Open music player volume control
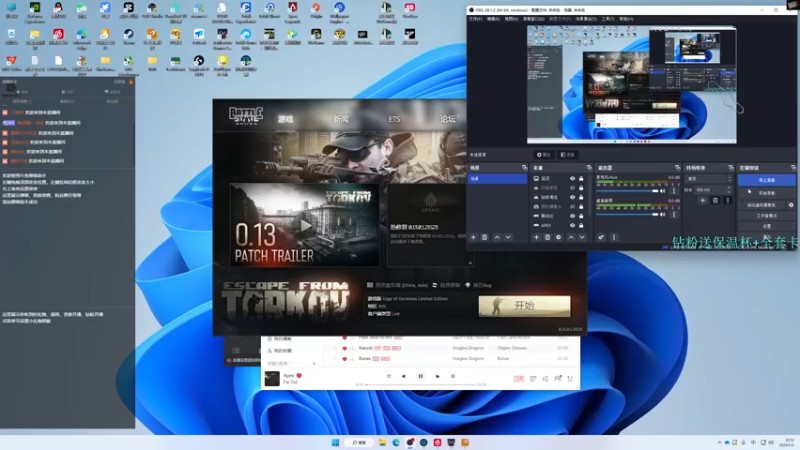Image resolution: width=800 pixels, height=450 pixels. click(545, 379)
